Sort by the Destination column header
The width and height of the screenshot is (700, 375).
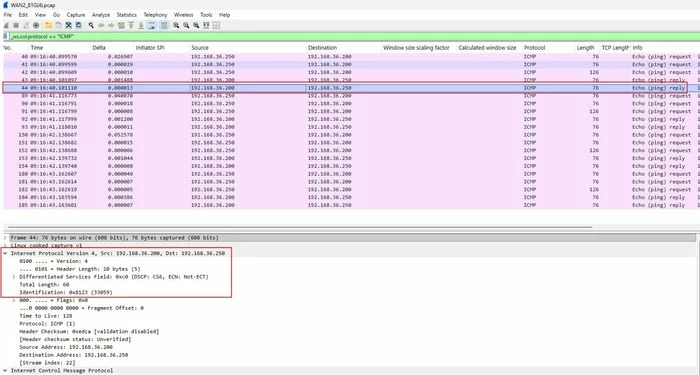point(322,48)
